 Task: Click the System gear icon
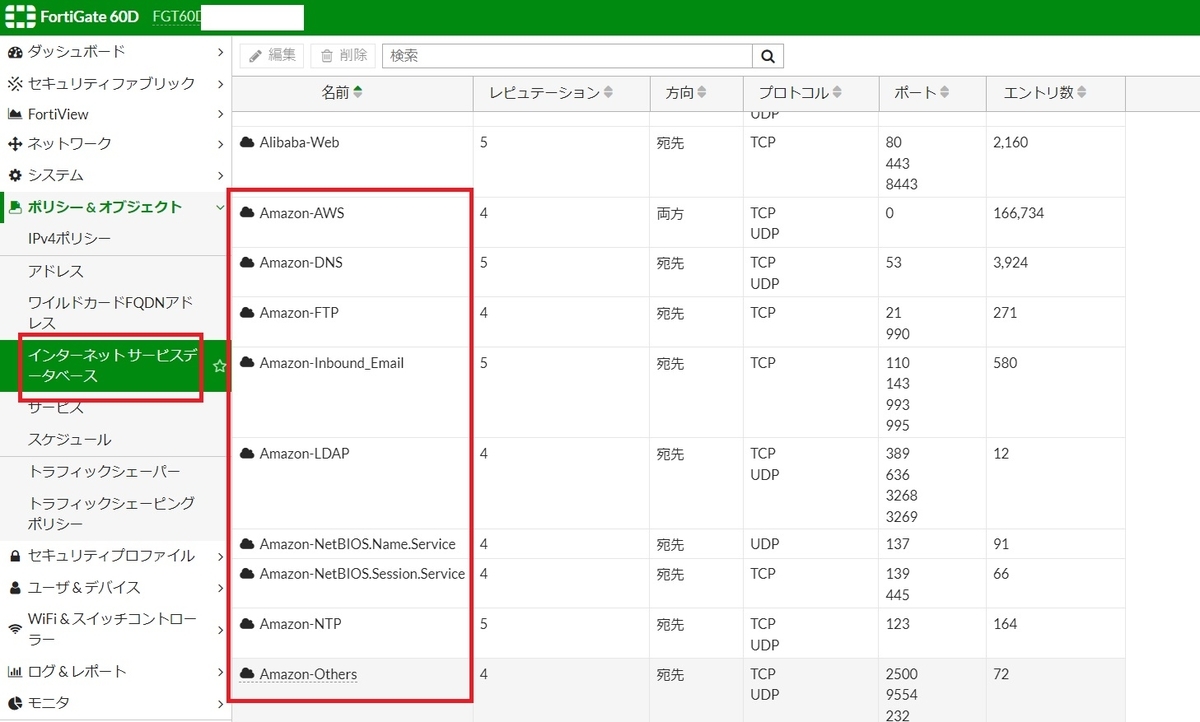[15, 175]
